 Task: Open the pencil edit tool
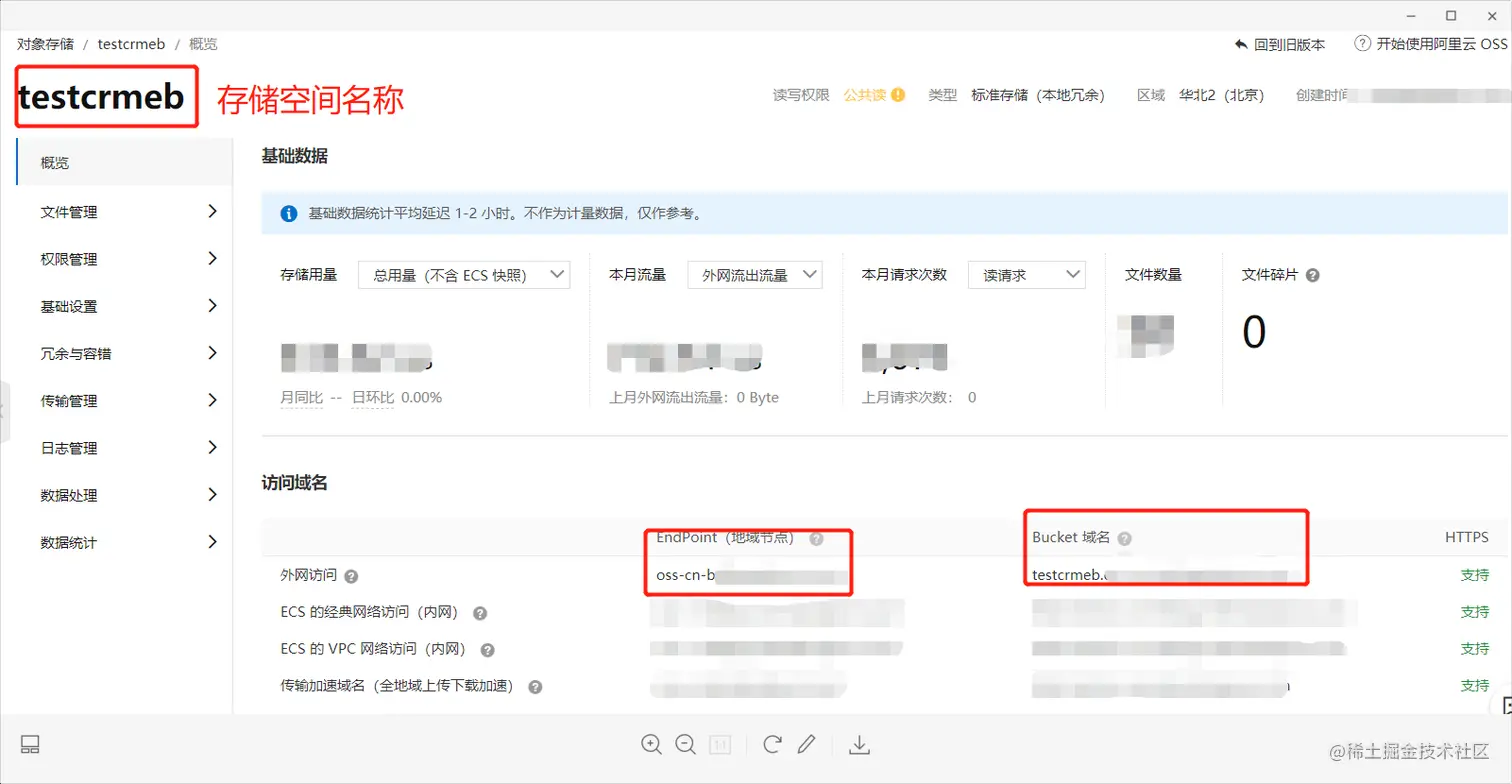[807, 744]
